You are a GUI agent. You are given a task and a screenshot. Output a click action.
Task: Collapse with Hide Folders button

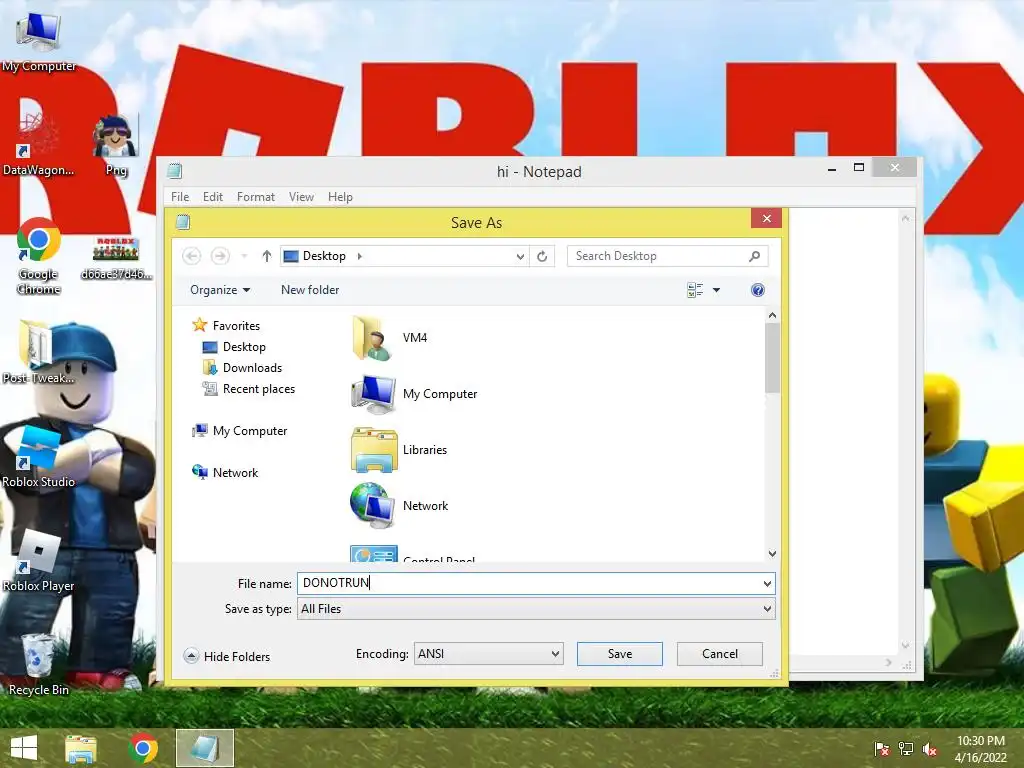tap(227, 656)
